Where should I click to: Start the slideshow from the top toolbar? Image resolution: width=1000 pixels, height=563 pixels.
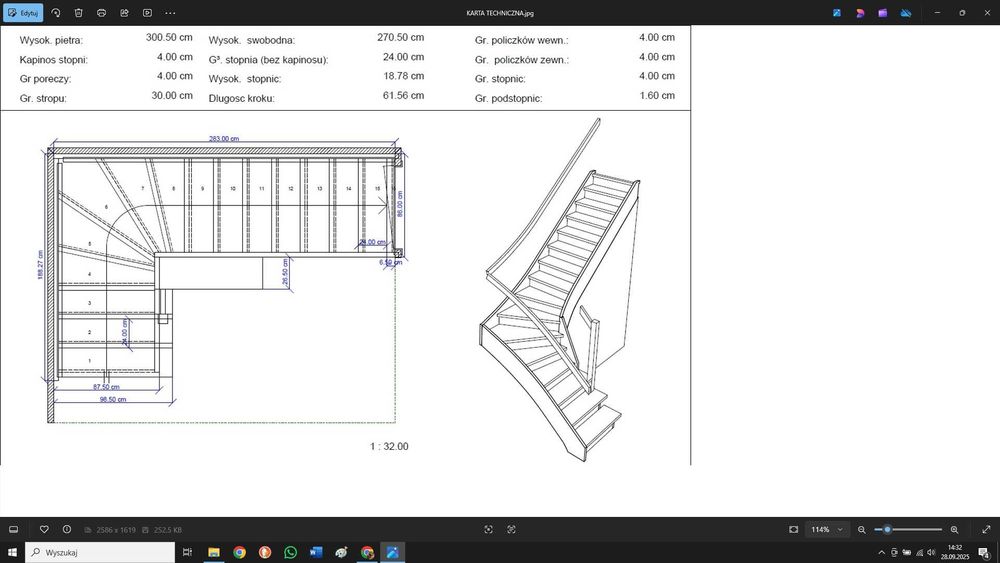click(147, 13)
